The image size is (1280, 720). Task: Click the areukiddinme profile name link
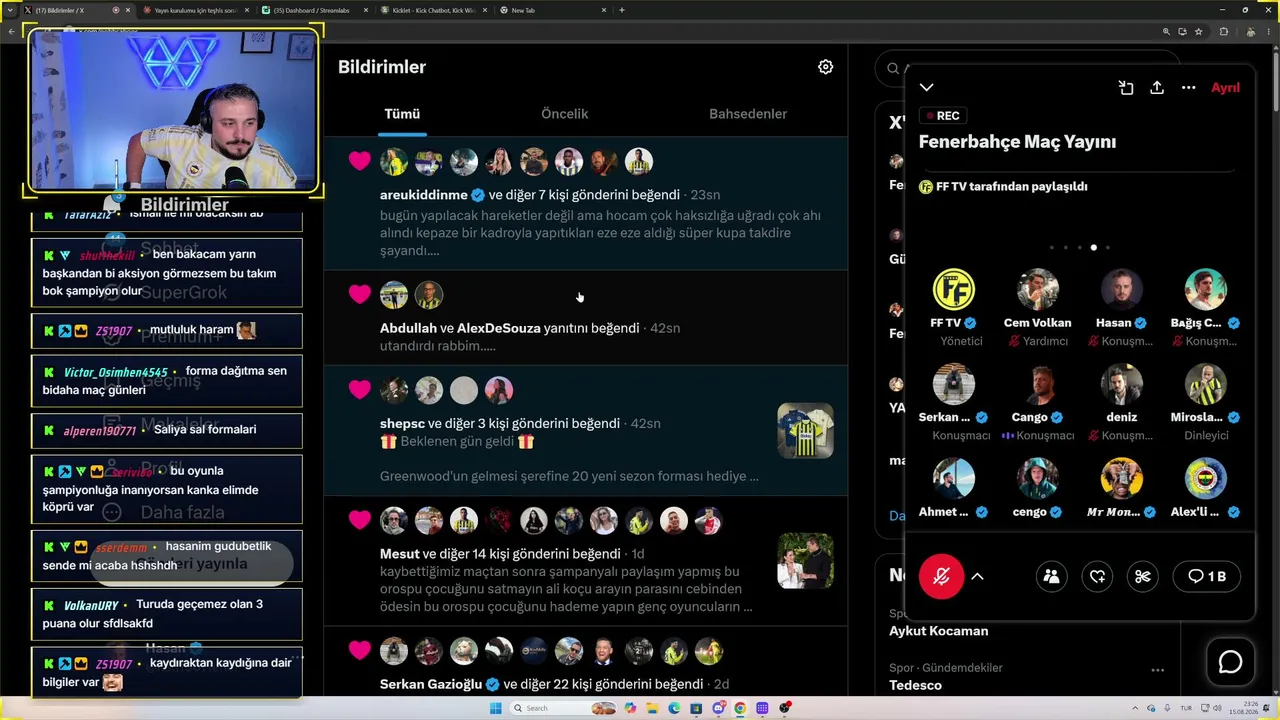point(424,195)
